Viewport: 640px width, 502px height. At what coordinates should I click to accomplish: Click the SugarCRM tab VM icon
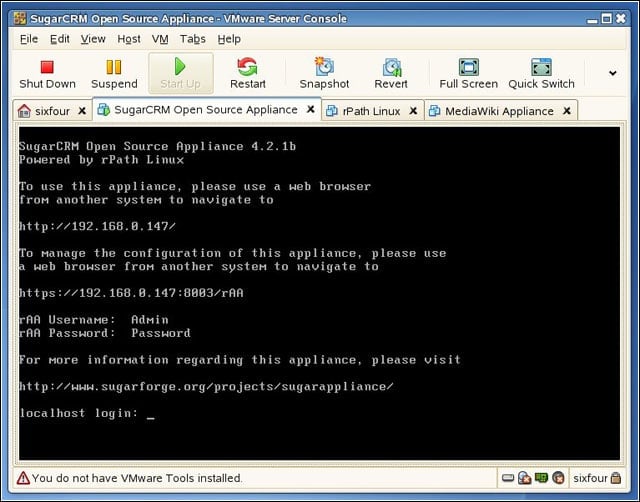[x=104, y=109]
